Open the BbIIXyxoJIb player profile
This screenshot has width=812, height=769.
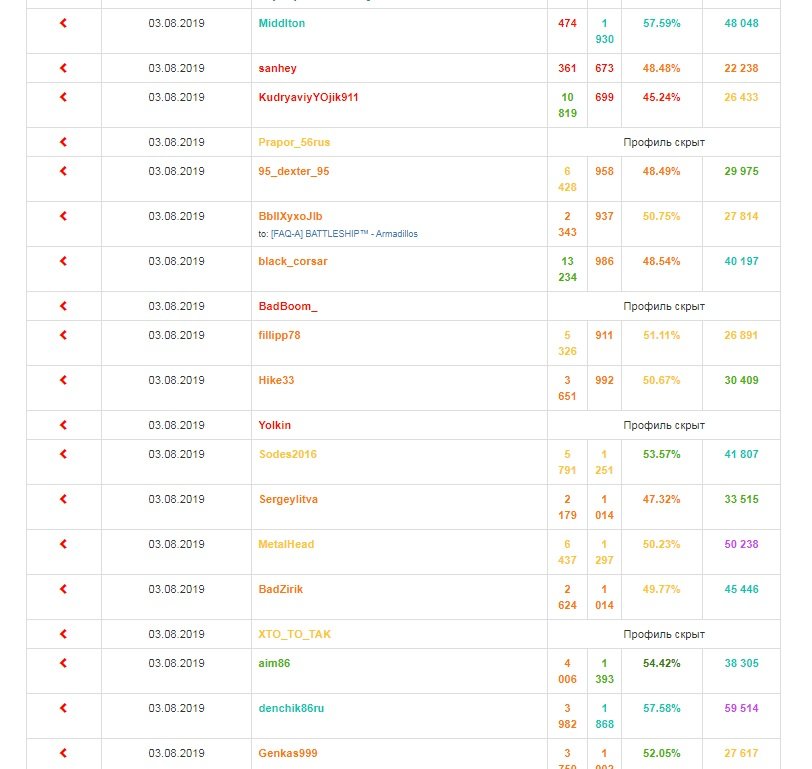(291, 216)
